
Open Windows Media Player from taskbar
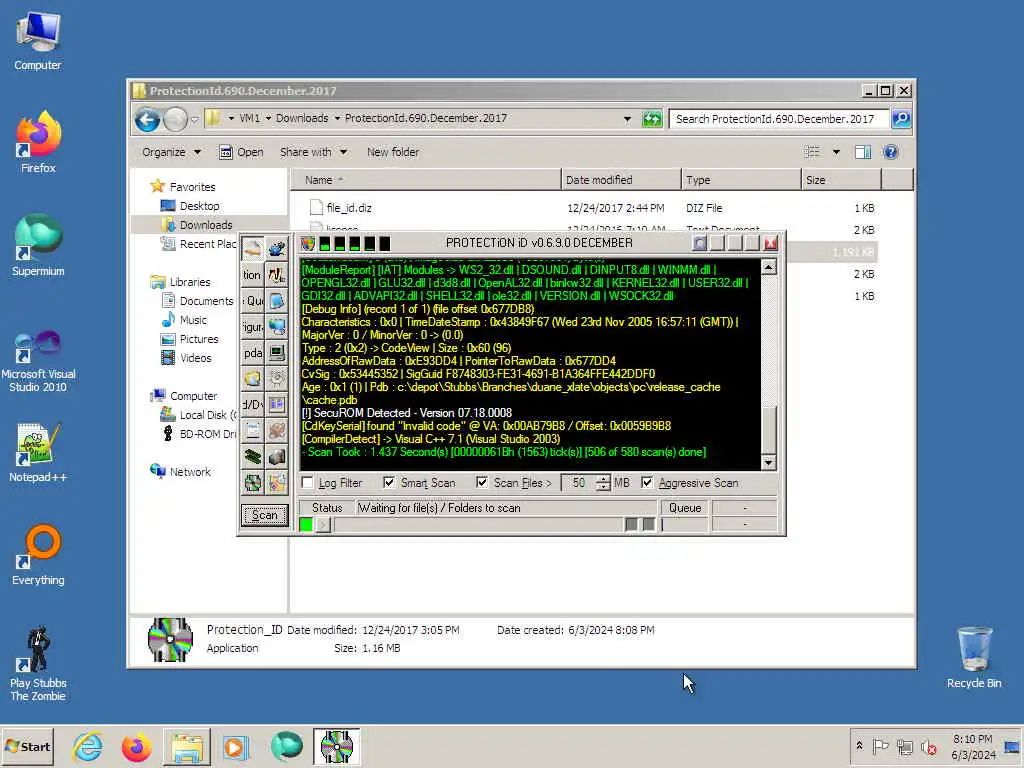pos(235,747)
